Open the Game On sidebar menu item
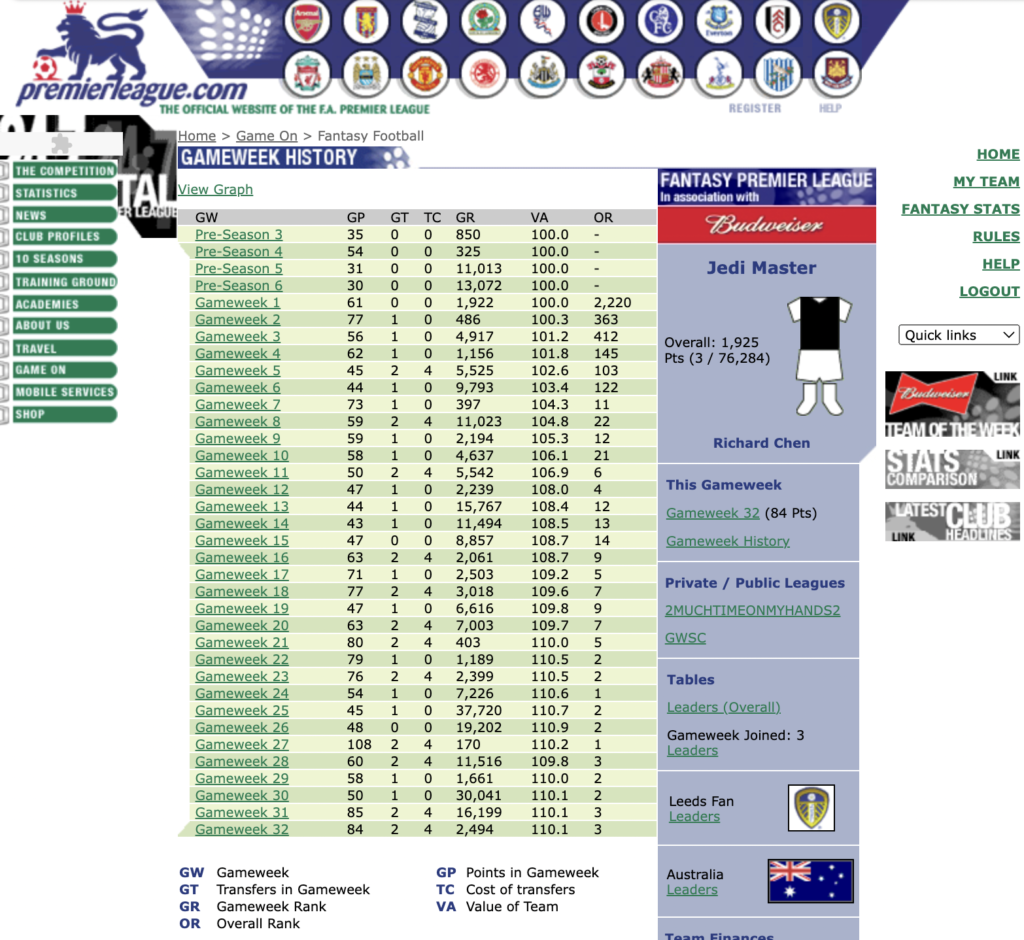Image resolution: width=1024 pixels, height=940 pixels. (64, 370)
